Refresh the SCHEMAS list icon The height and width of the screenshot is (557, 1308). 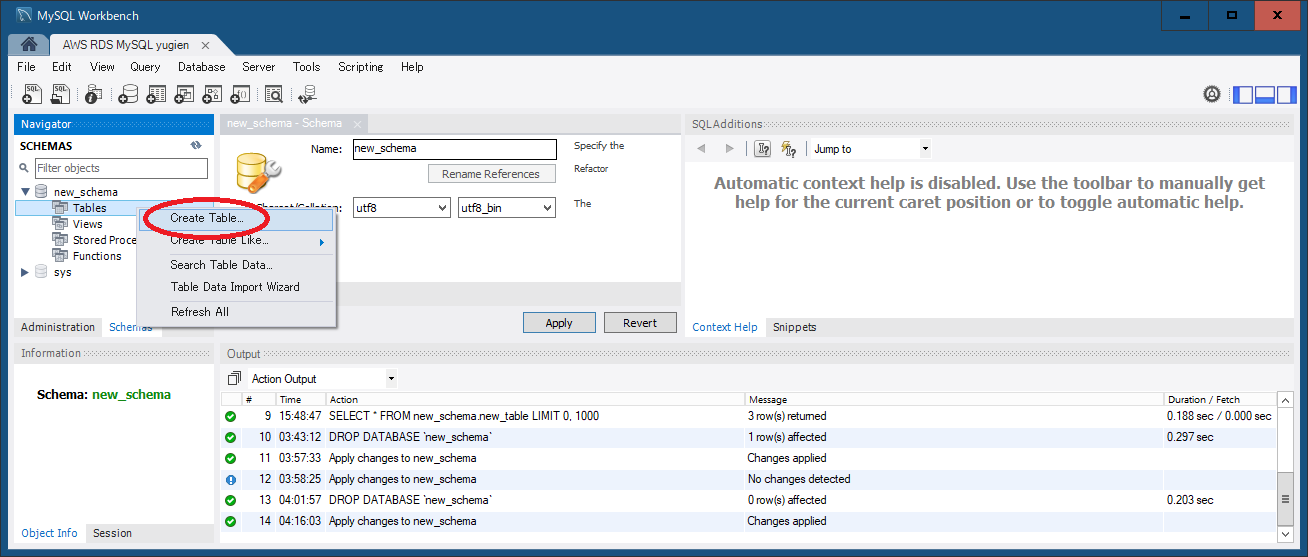[196, 146]
